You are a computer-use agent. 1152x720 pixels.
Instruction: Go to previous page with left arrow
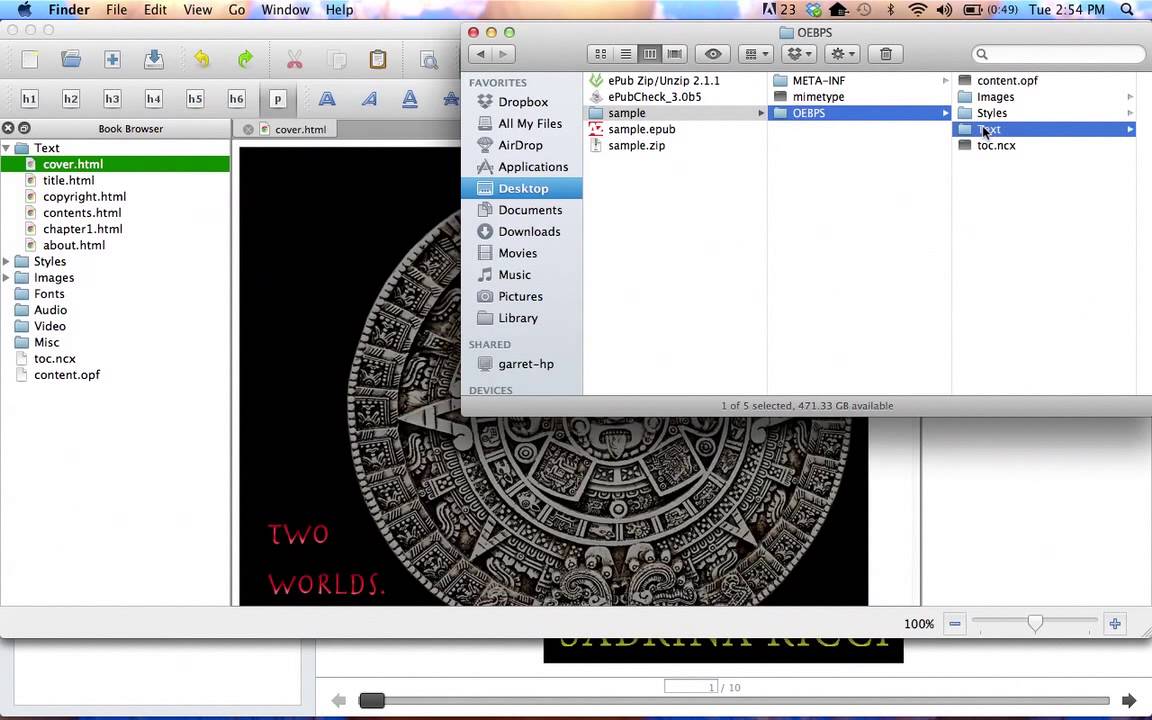[339, 701]
